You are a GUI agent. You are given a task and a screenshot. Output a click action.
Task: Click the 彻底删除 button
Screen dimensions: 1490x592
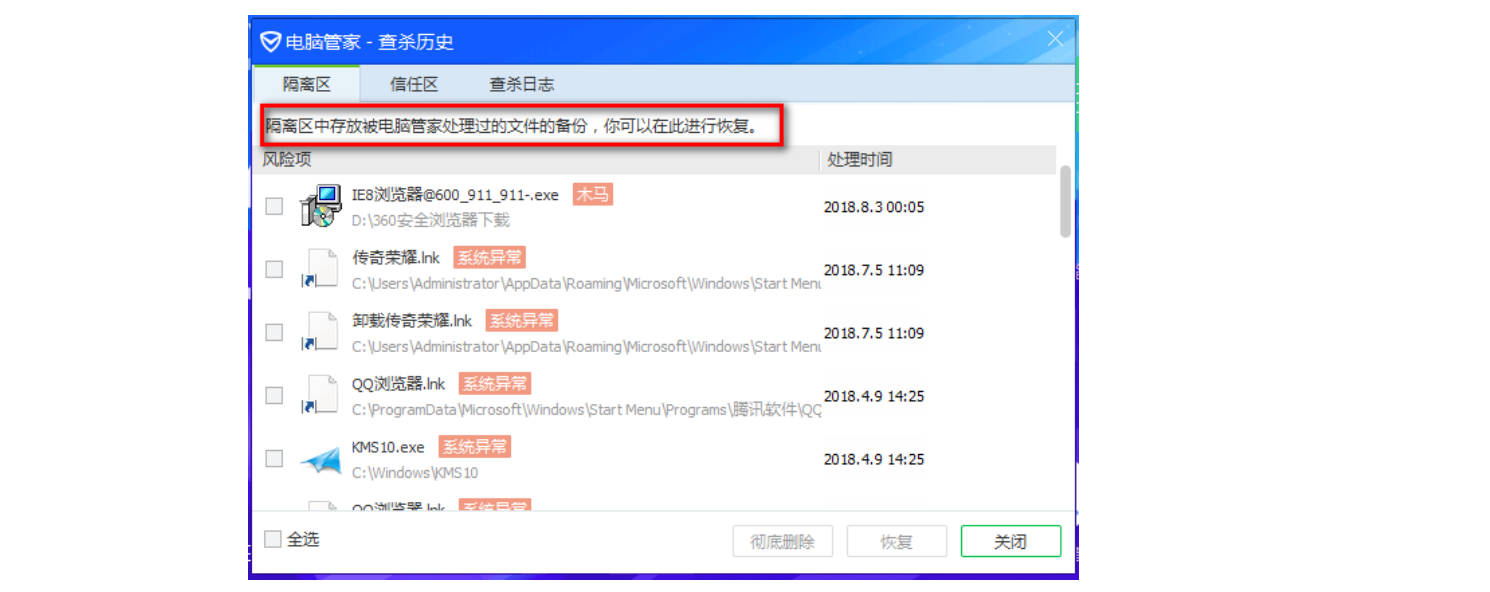(x=783, y=542)
